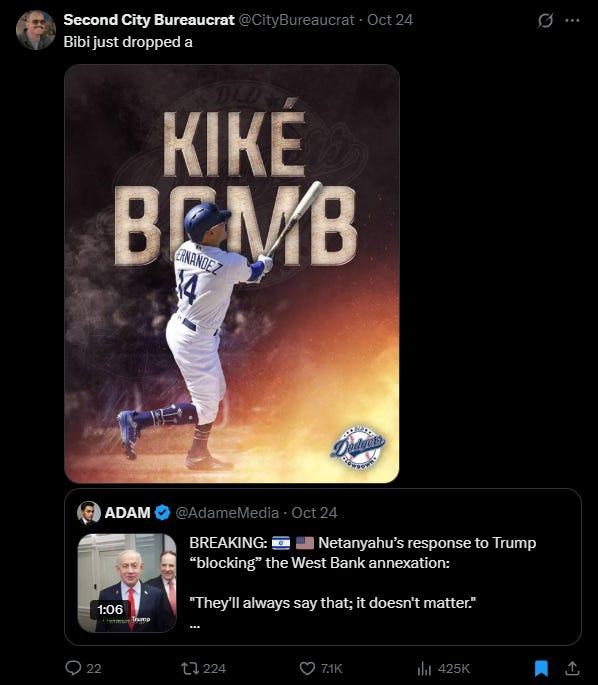Open the Kiké Bomb baseball image
Screen dimensions: 598x685
click(x=232, y=273)
